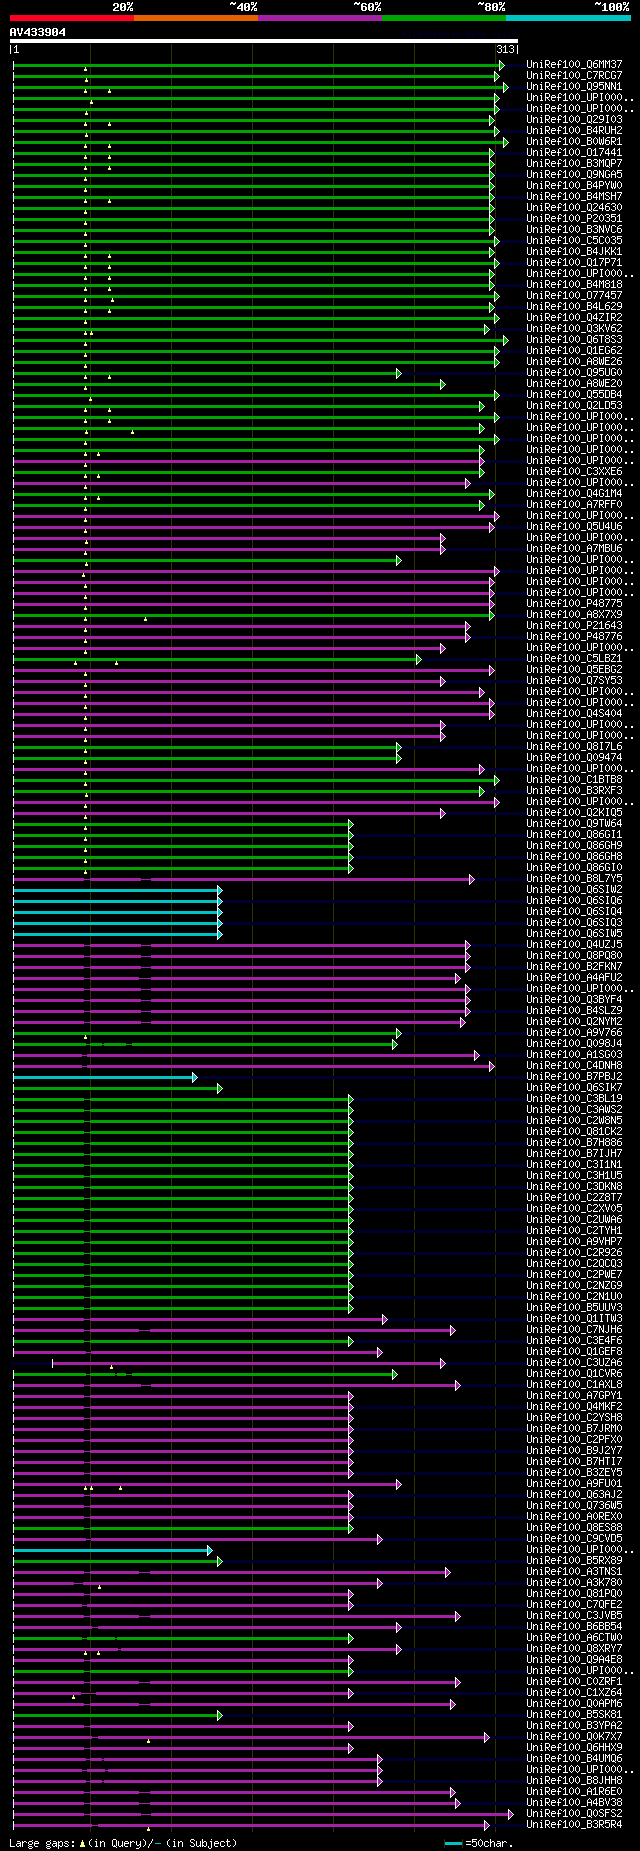Select label UniRef100_A8WE20

pyautogui.click(x=574, y=384)
